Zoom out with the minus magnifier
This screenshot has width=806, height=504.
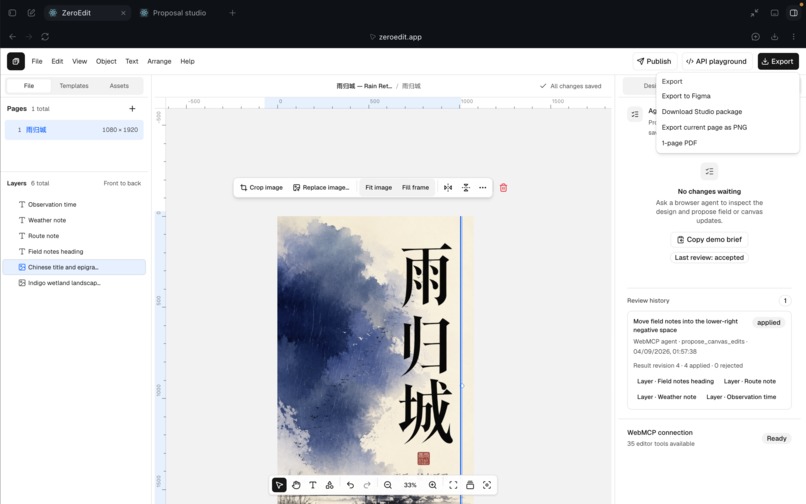coord(388,485)
